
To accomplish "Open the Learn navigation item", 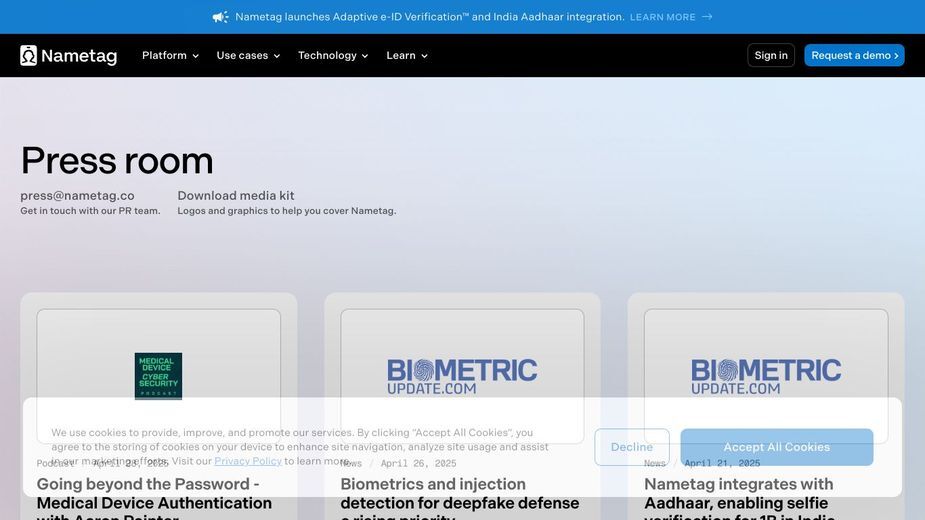I will pyautogui.click(x=407, y=55).
